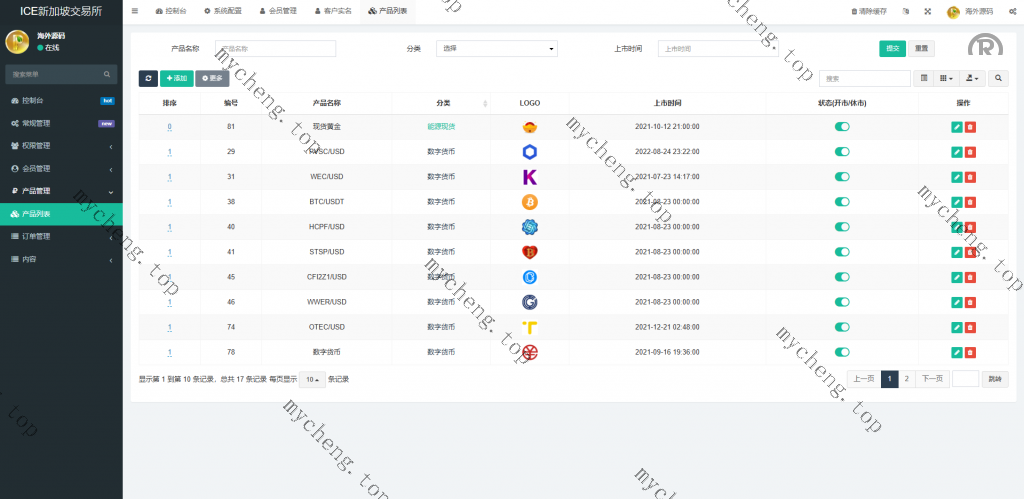Open the settings gears icon at top right

[1012, 12]
